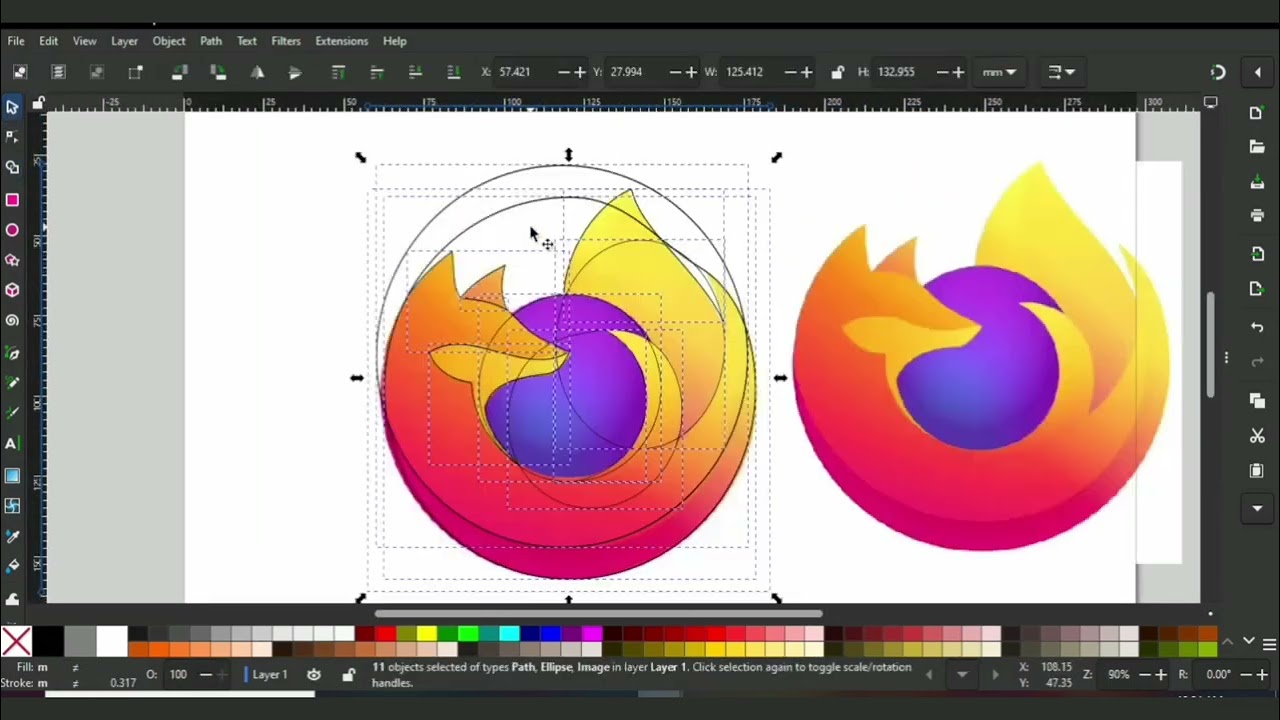1280x720 pixels.
Task: Click the Print icon in right bar
Action: [1257, 215]
